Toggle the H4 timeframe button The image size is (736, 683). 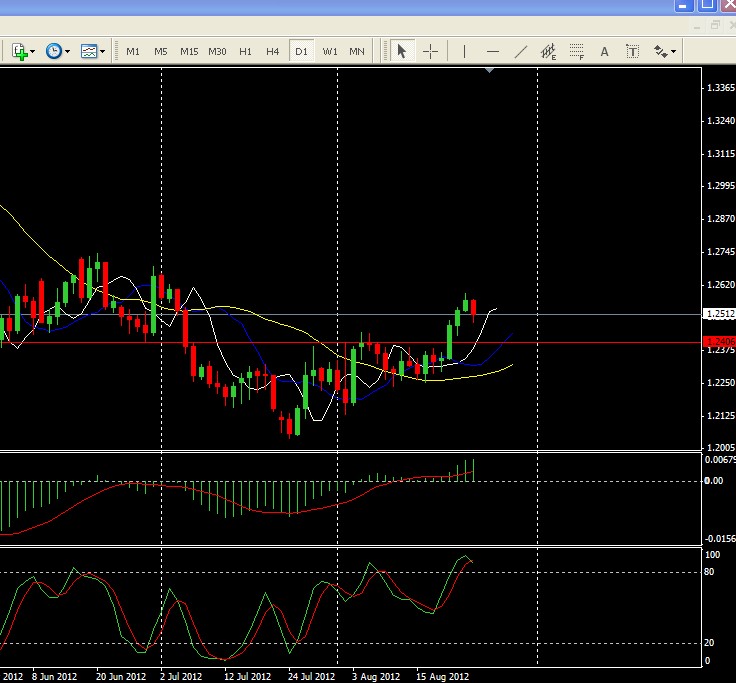click(x=273, y=51)
